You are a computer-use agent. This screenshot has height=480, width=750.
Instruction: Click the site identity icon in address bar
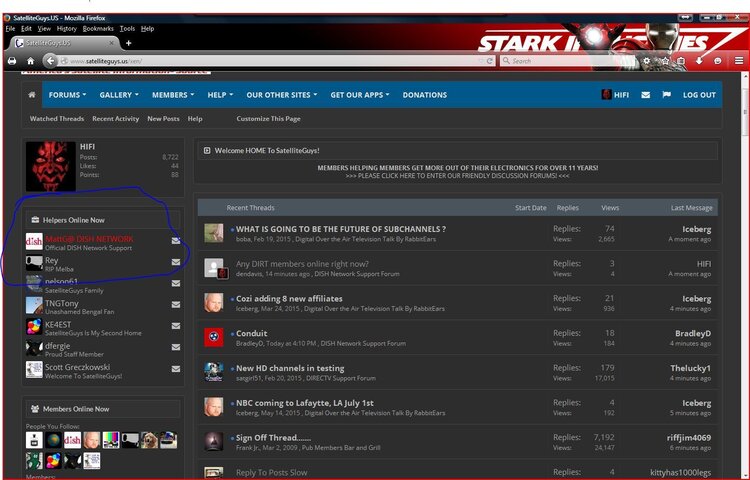[64, 61]
